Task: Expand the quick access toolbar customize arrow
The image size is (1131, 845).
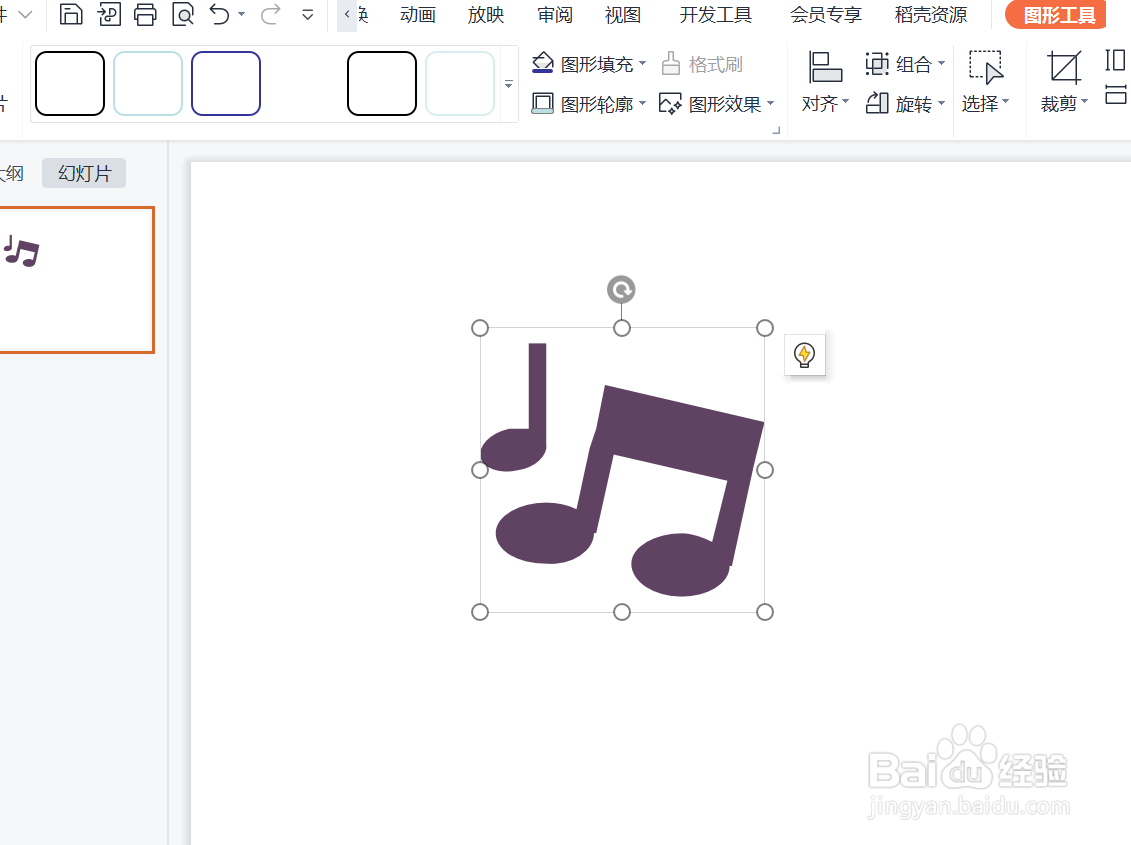Action: coord(307,14)
